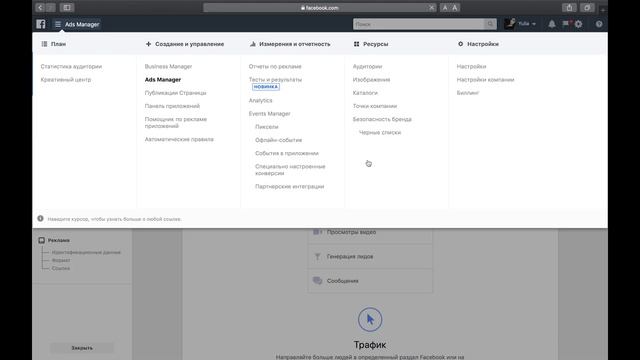Open the notifications bell icon
The height and width of the screenshot is (360, 640).
[x=551, y=24]
